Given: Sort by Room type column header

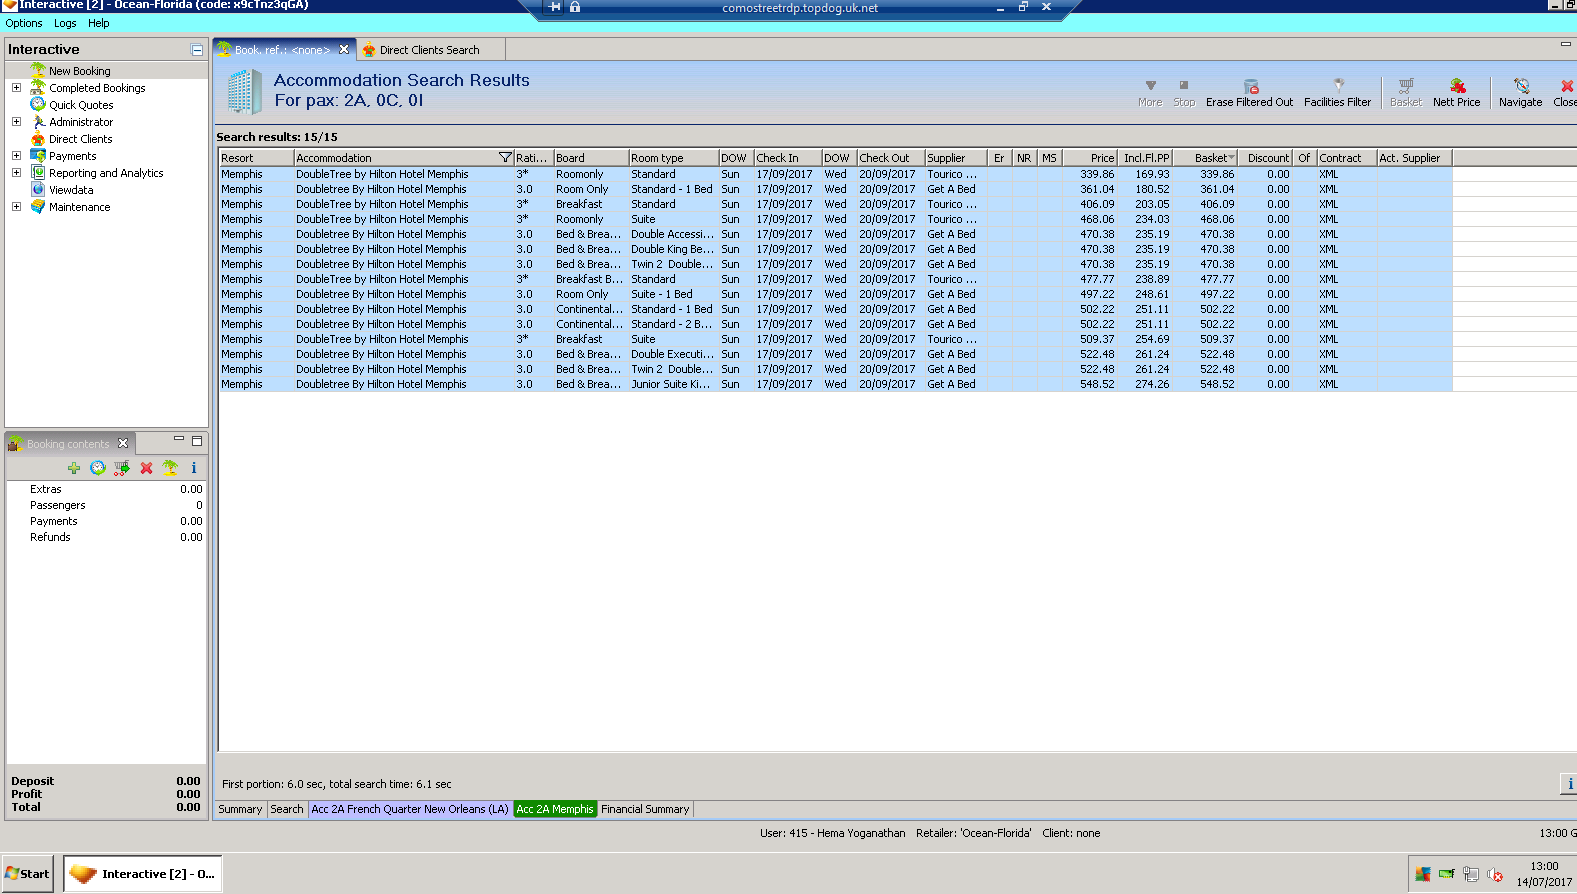Looking at the screenshot, I should [674, 158].
